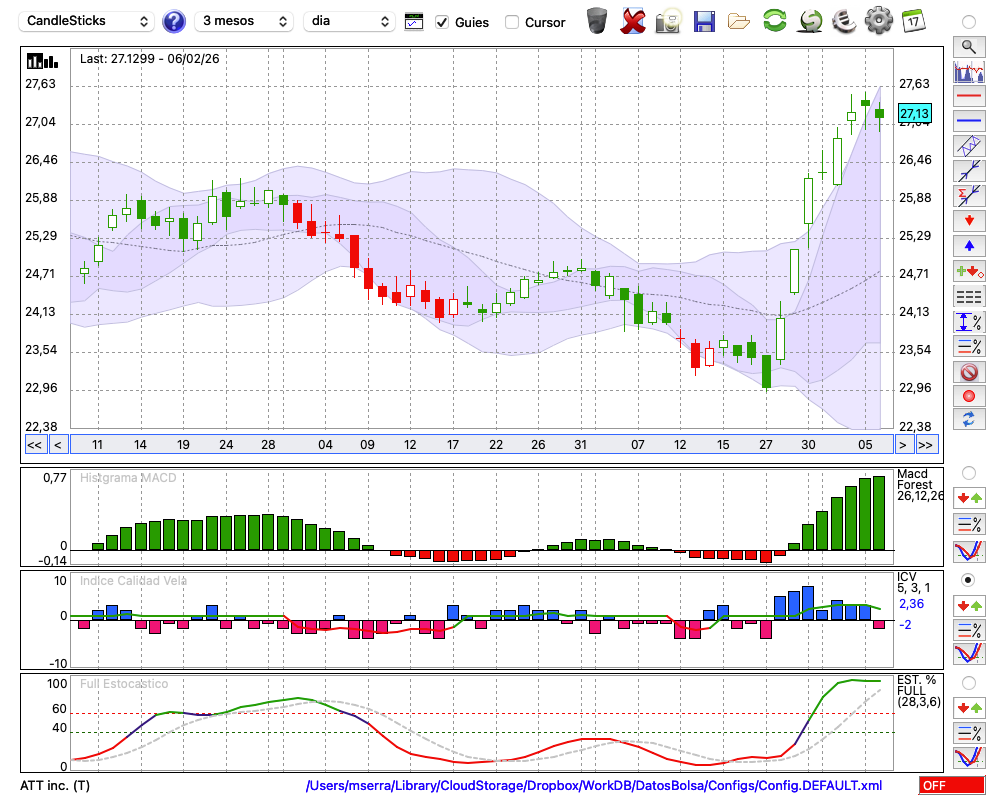Screen dimensions: 1000x800
Task: Enable the Cursor checkbox
Action: pyautogui.click(x=512, y=22)
